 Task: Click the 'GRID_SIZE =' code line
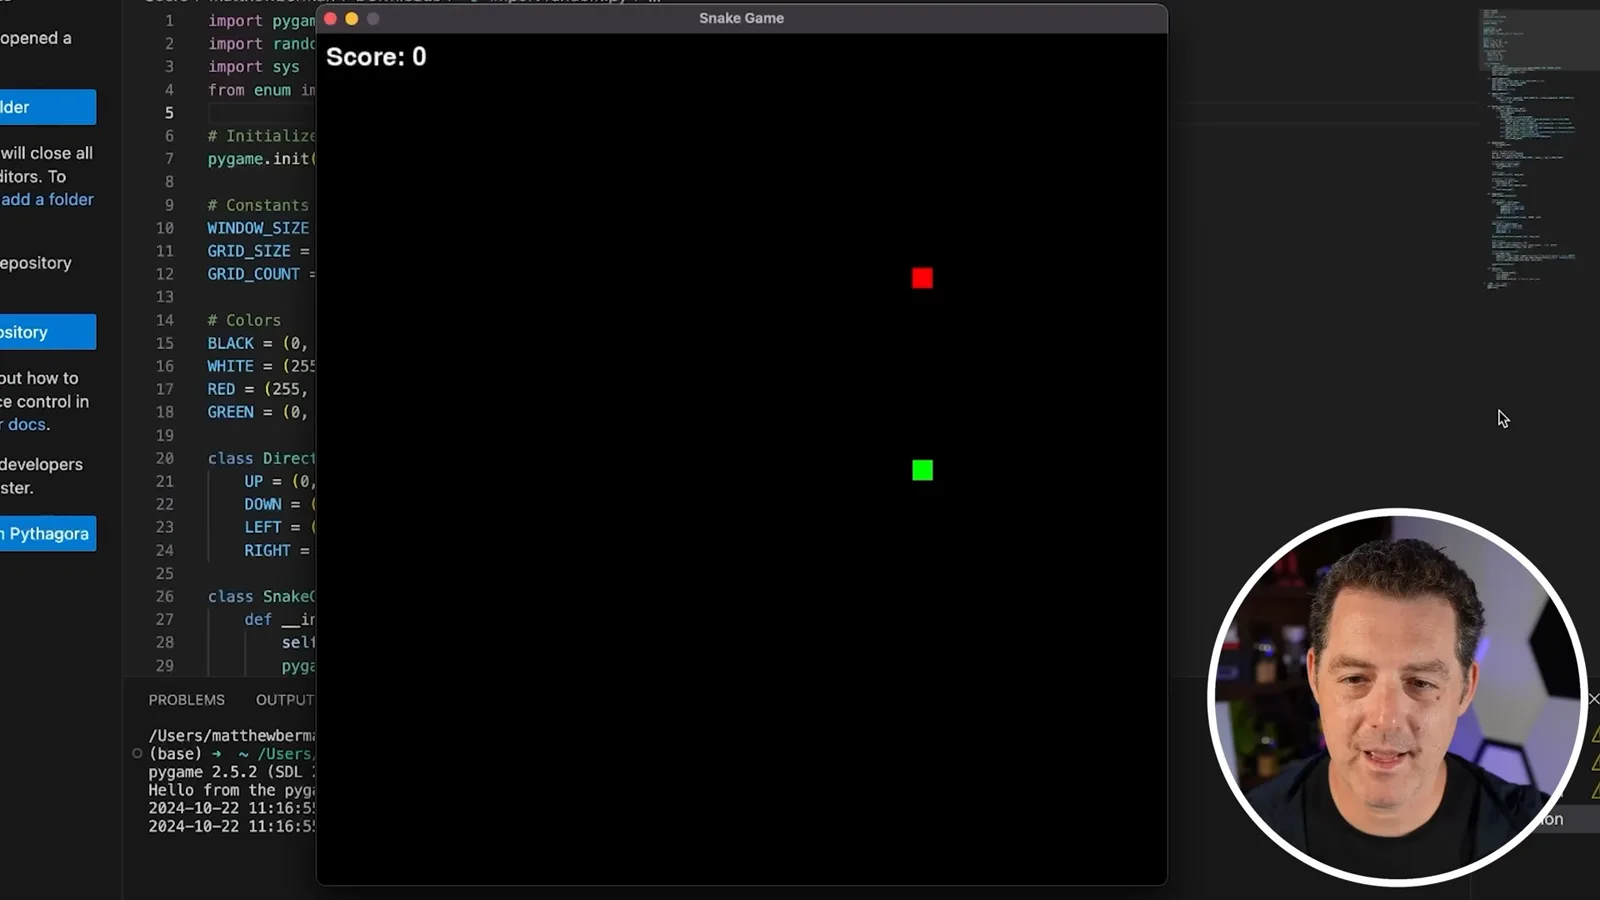pyautogui.click(x=259, y=251)
